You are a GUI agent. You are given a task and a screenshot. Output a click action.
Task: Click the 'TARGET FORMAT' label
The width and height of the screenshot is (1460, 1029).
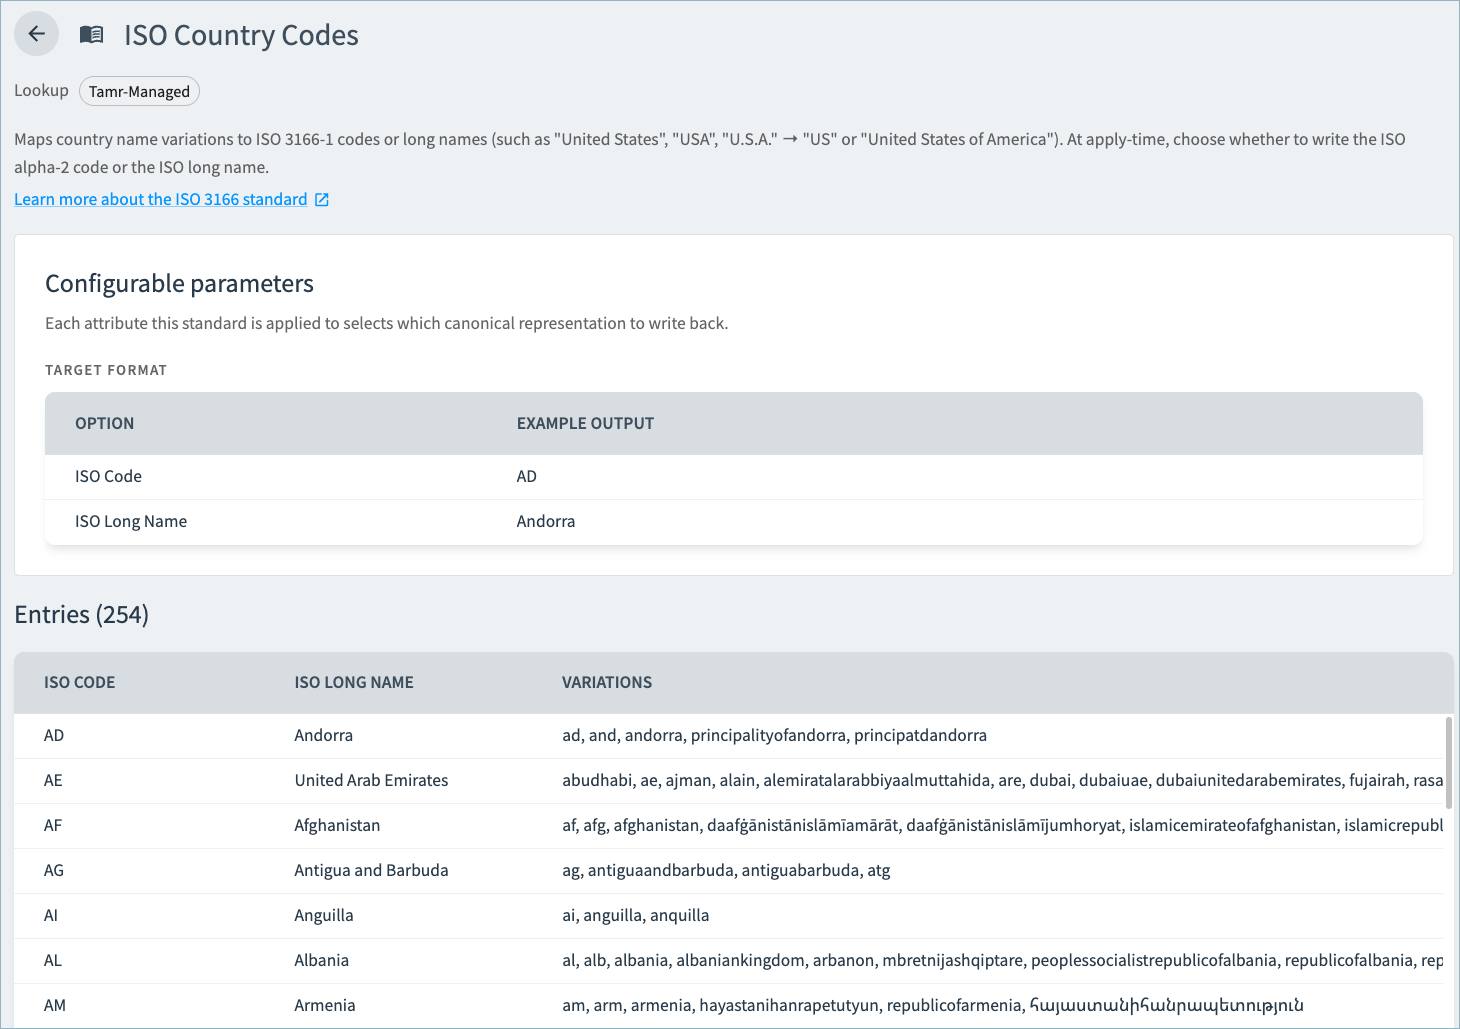point(106,370)
